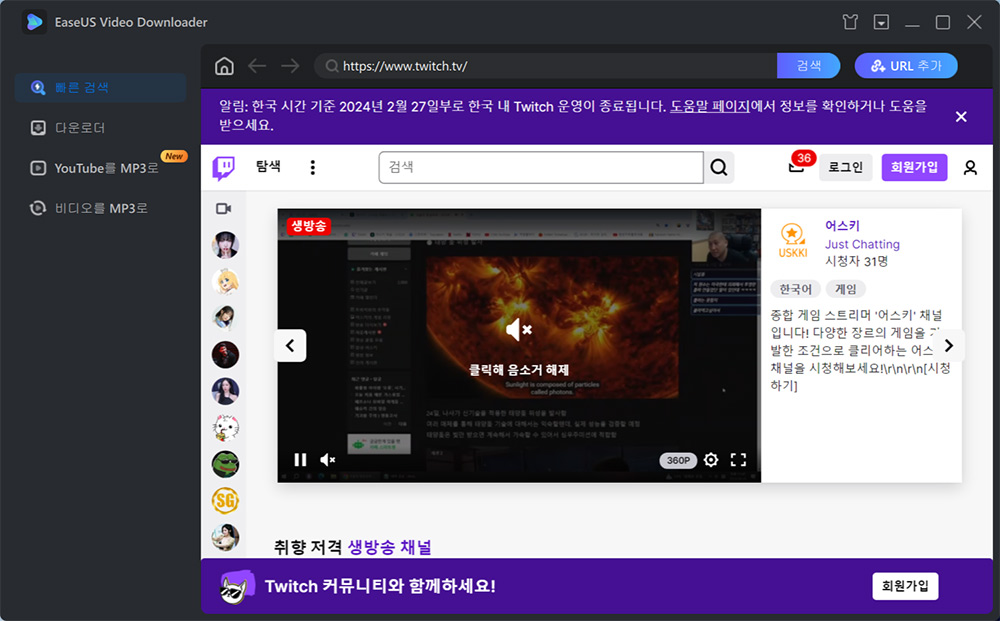The image size is (1000, 621).
Task: Click the 생방송 live badge
Action: click(309, 226)
